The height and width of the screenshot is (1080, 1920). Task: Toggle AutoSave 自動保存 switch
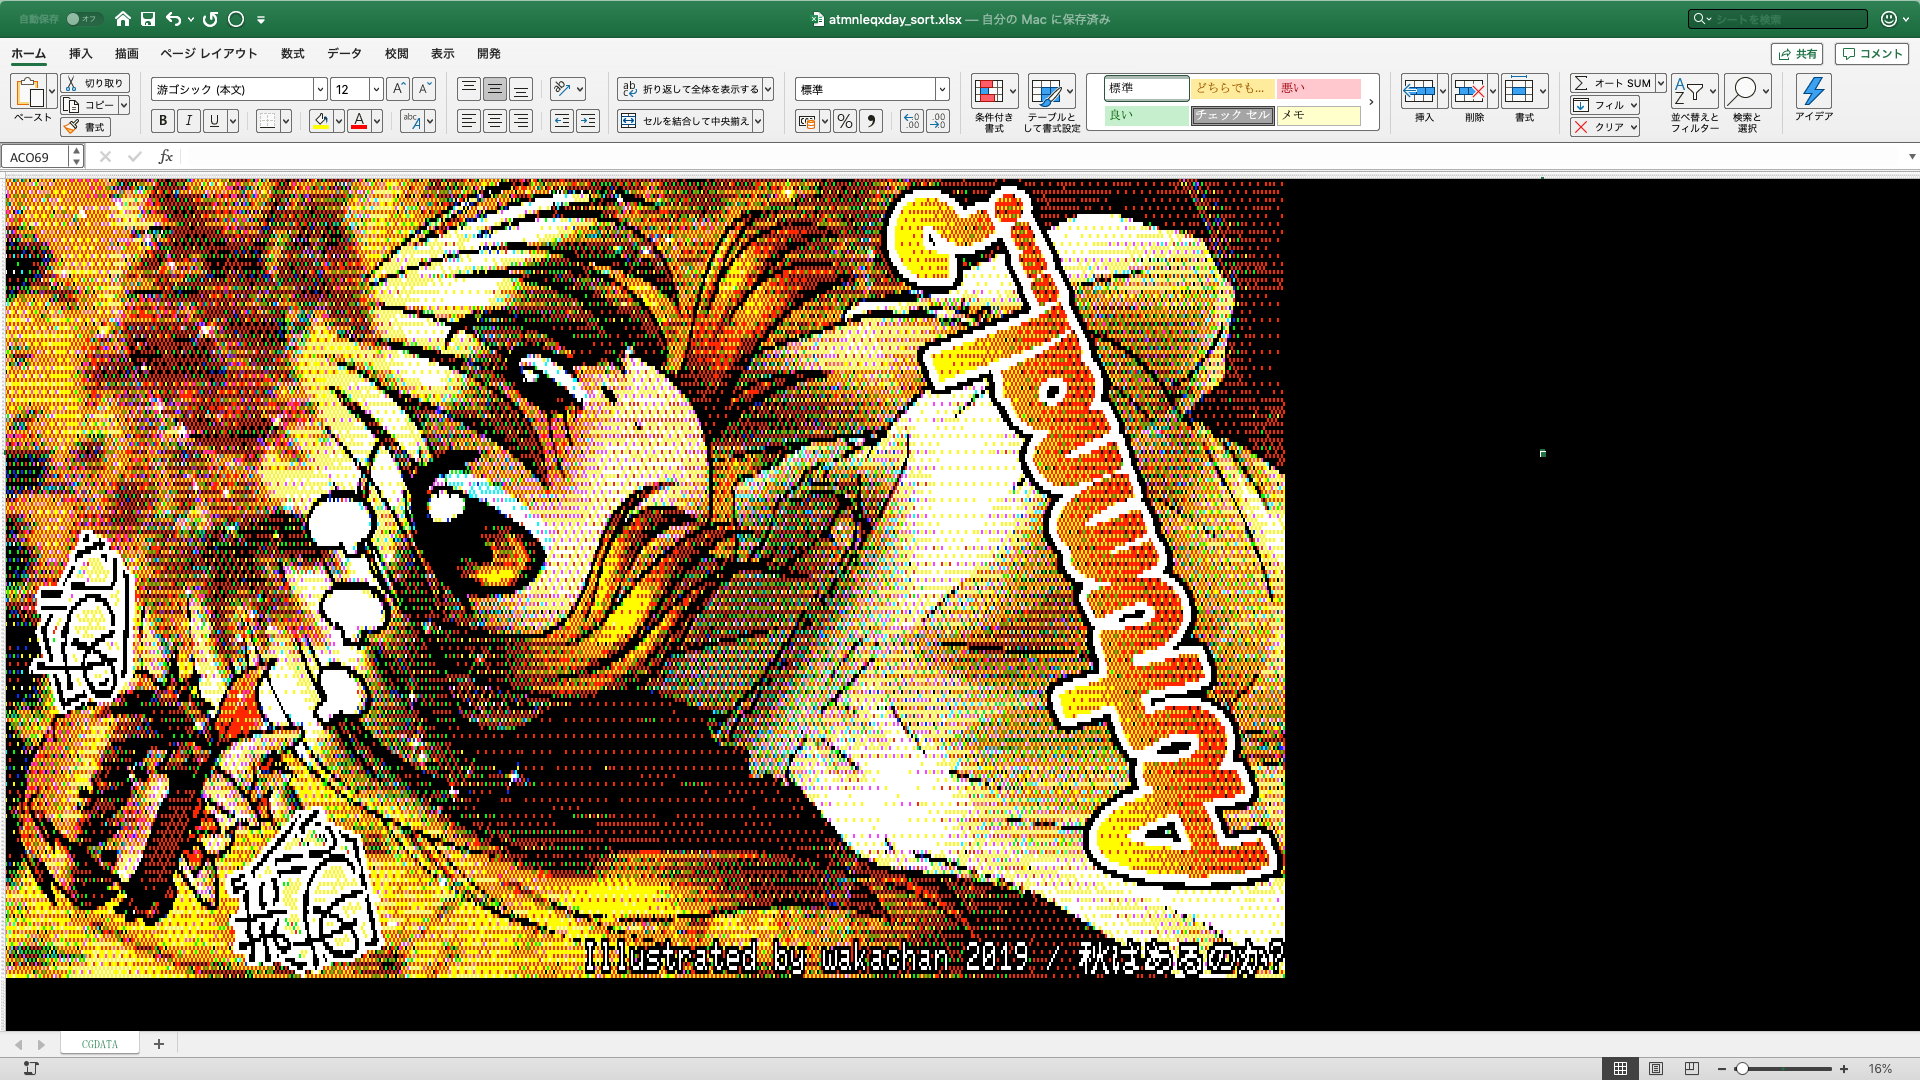(x=83, y=19)
